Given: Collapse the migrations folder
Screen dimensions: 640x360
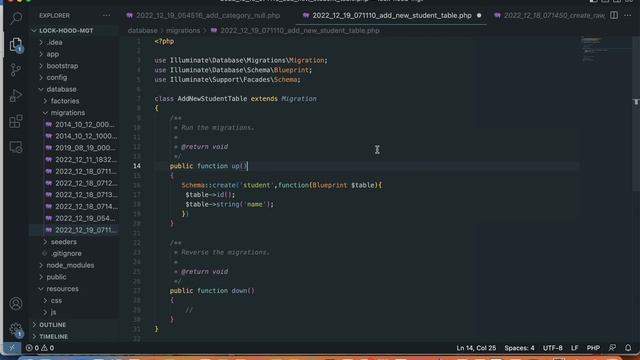Looking at the screenshot, I should (68, 113).
